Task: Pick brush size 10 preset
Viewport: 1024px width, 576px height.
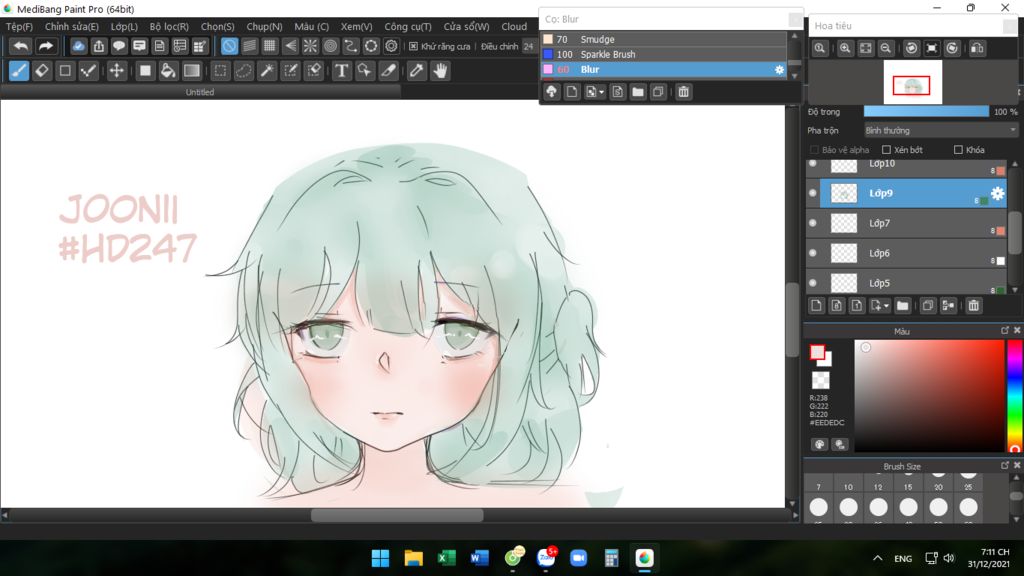Action: point(848,483)
